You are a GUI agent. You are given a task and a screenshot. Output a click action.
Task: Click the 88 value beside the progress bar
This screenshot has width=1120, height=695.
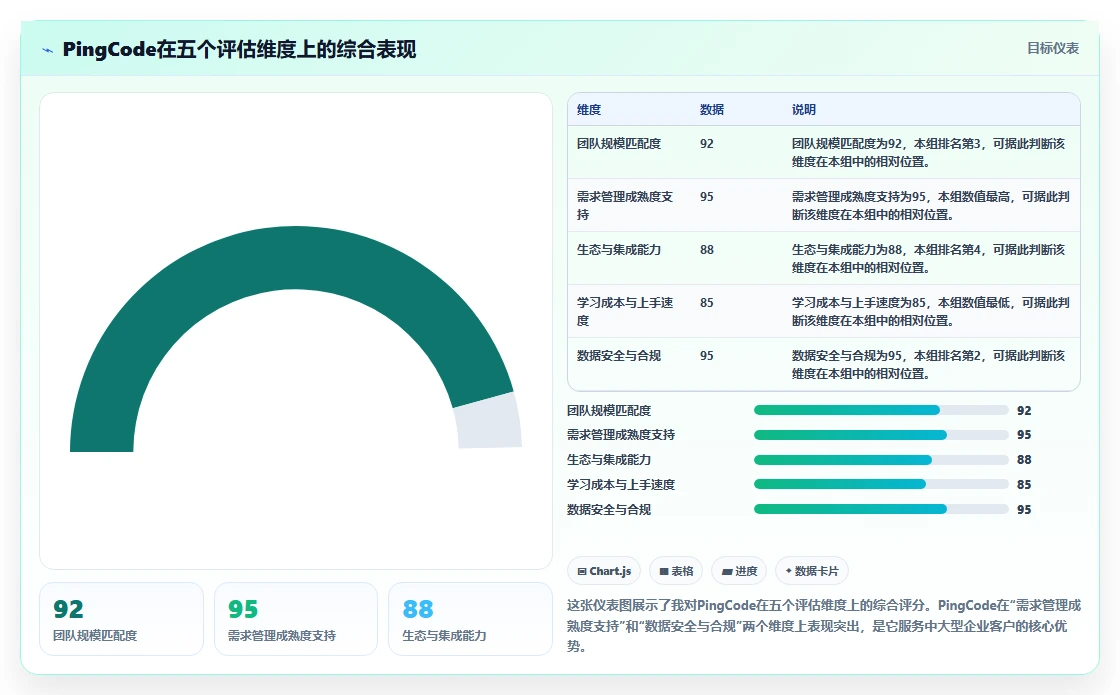(1024, 460)
